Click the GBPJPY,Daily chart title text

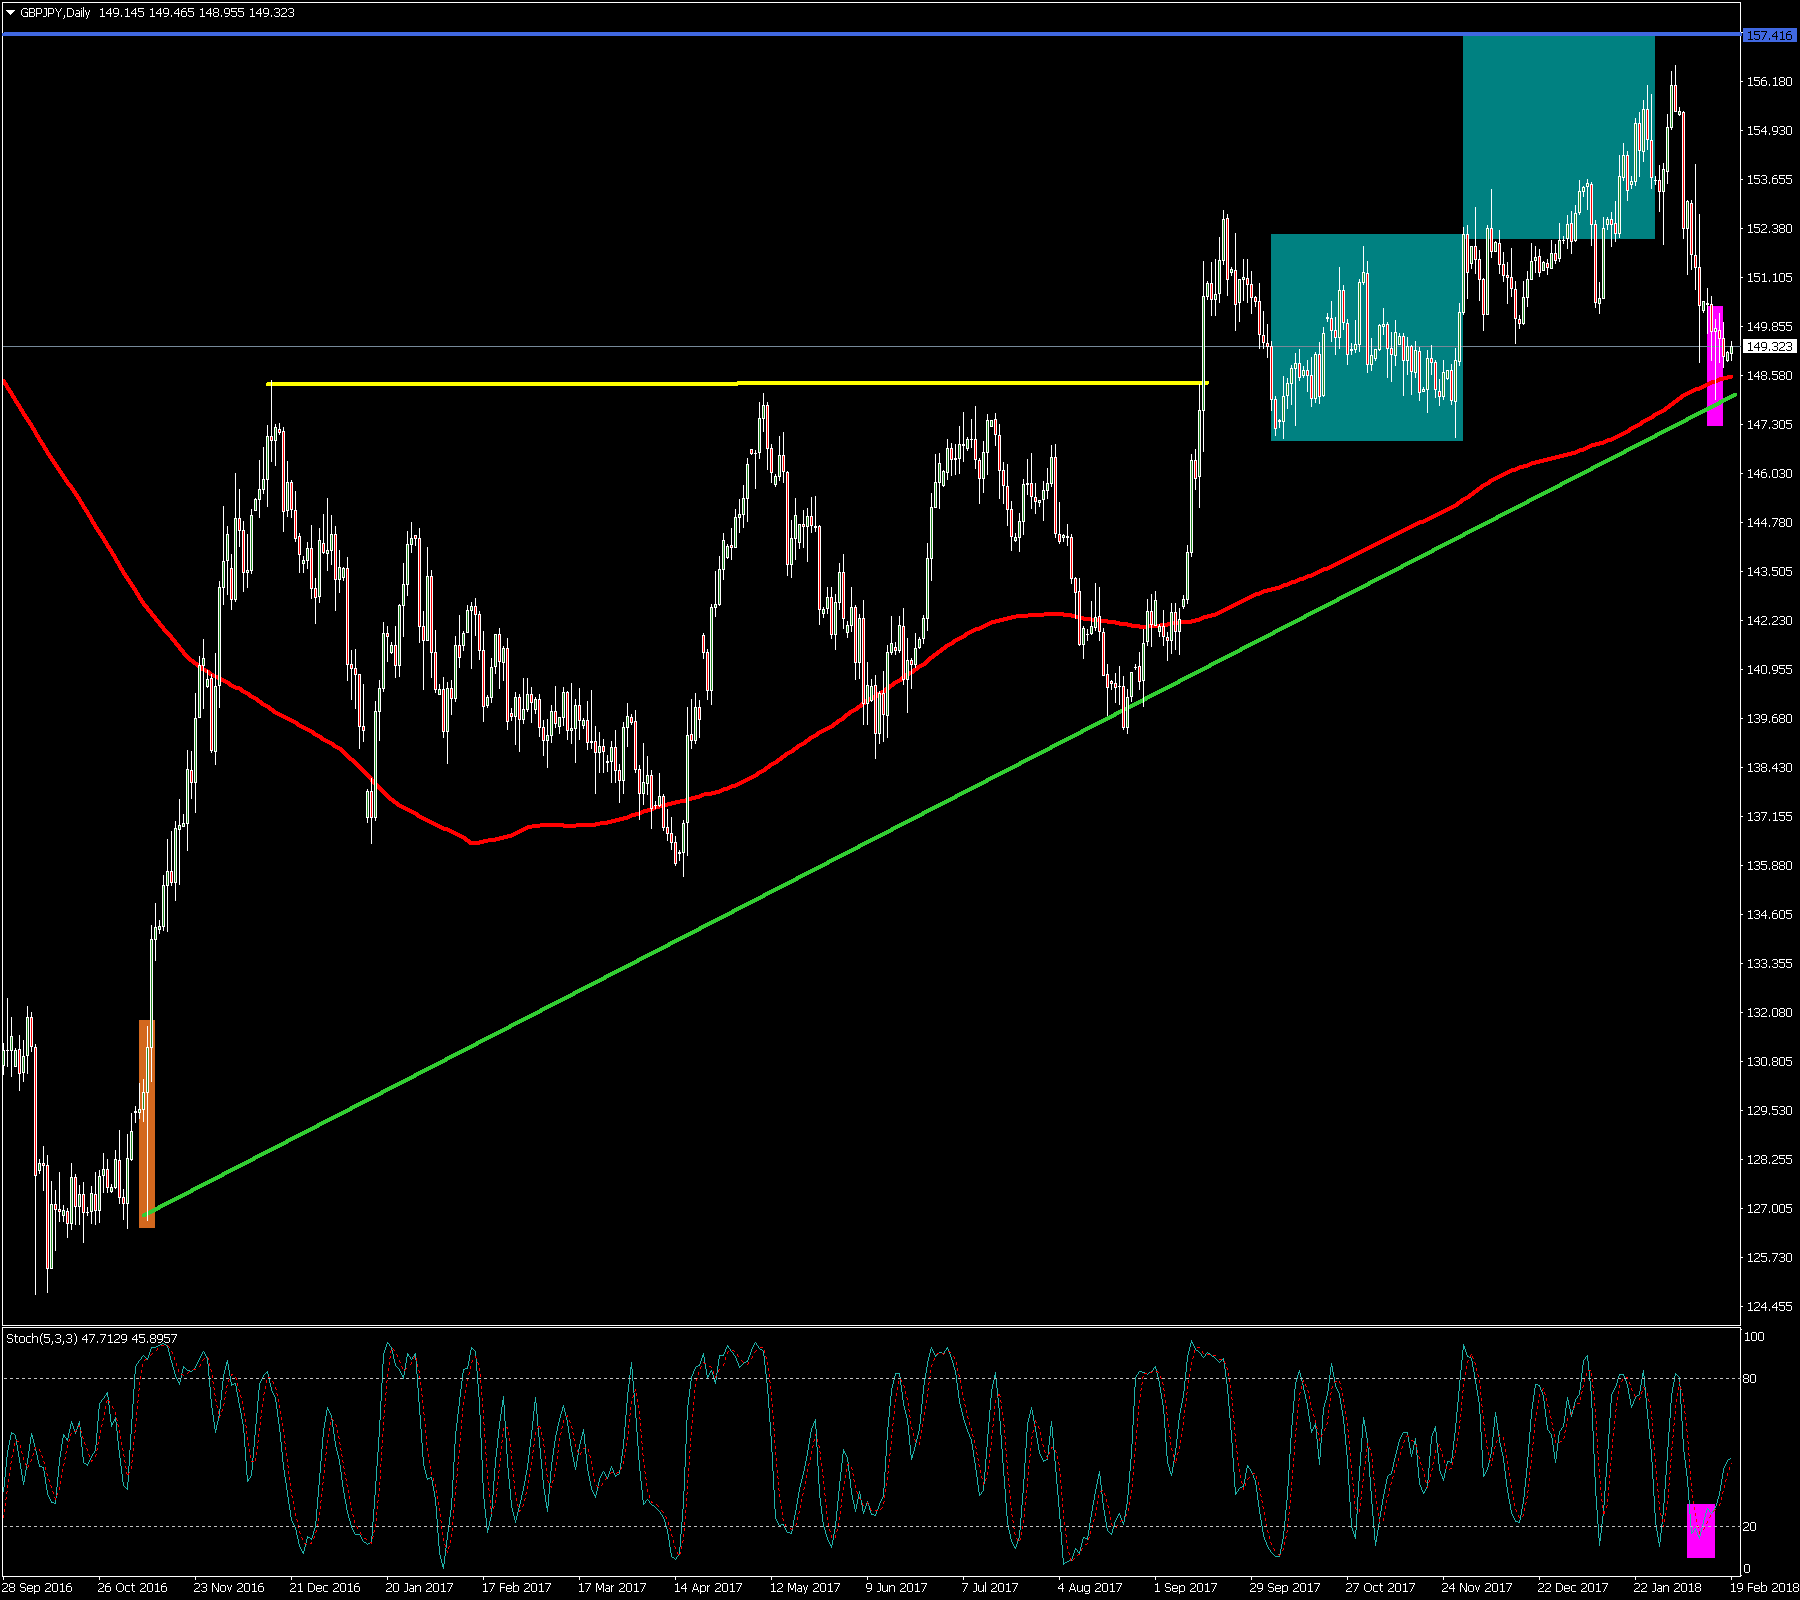55,13
